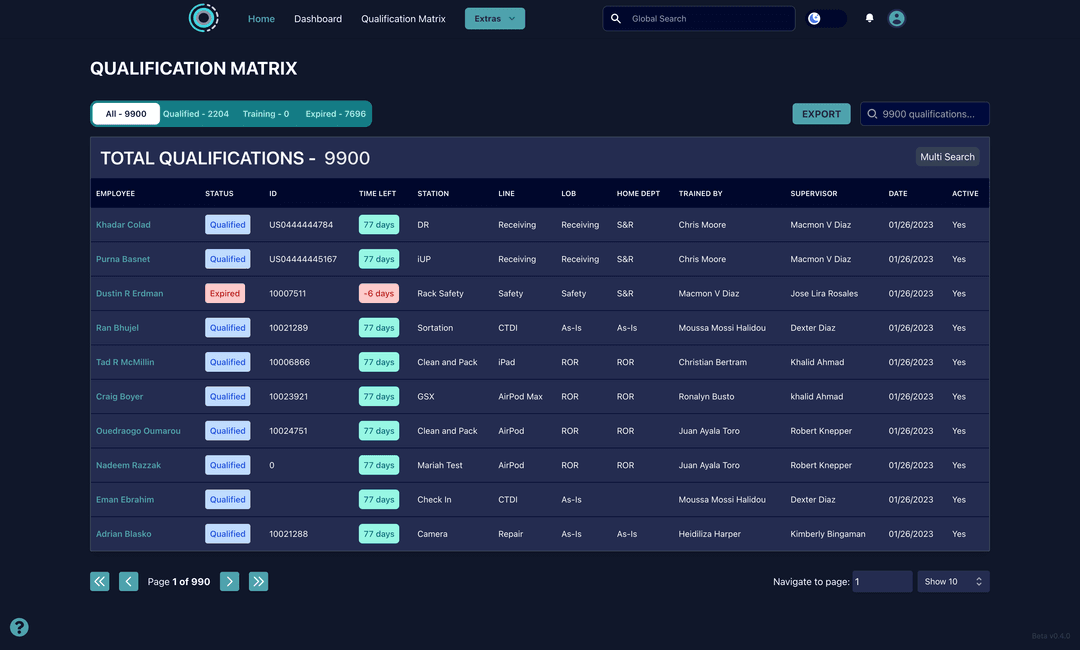Sort by Time Left column header
The height and width of the screenshot is (650, 1080).
point(377,193)
